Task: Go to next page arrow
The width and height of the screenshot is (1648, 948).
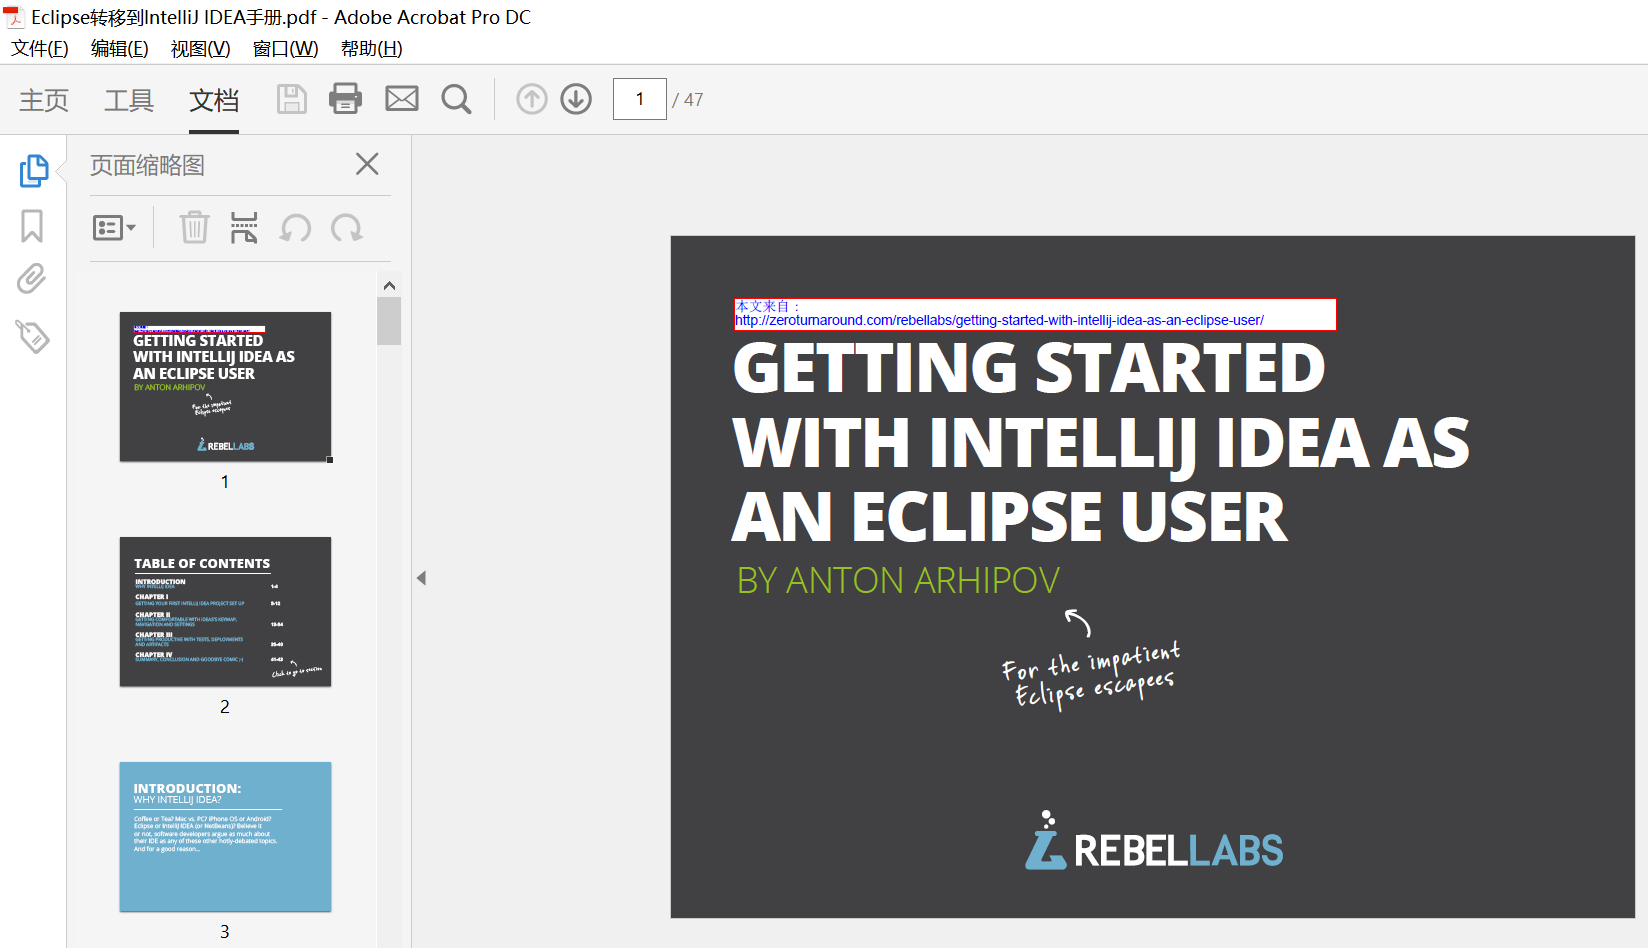Action: click(576, 99)
